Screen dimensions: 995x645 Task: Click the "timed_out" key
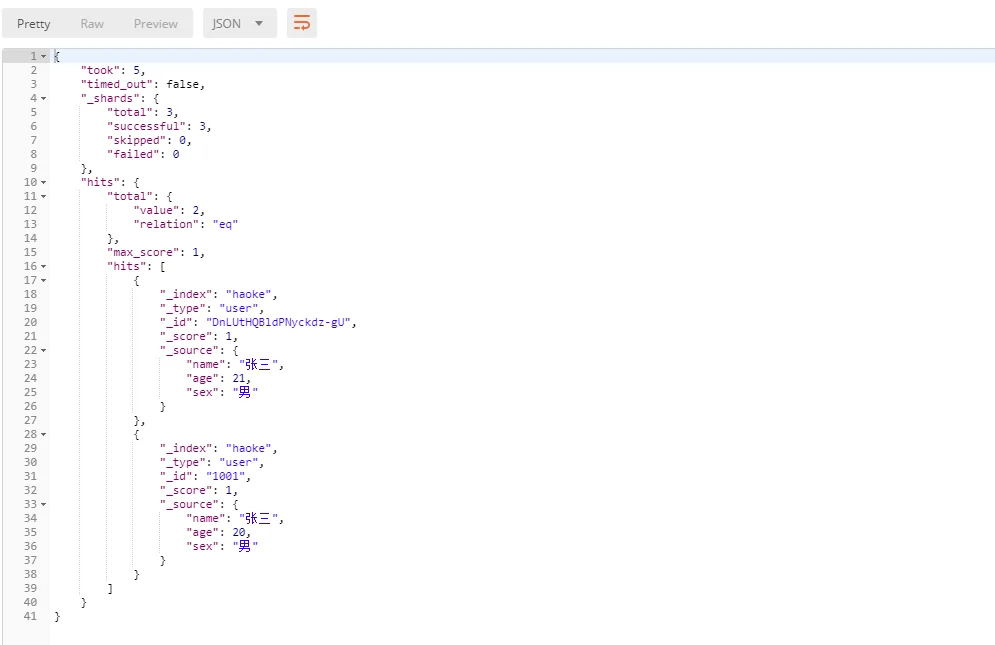coord(117,84)
